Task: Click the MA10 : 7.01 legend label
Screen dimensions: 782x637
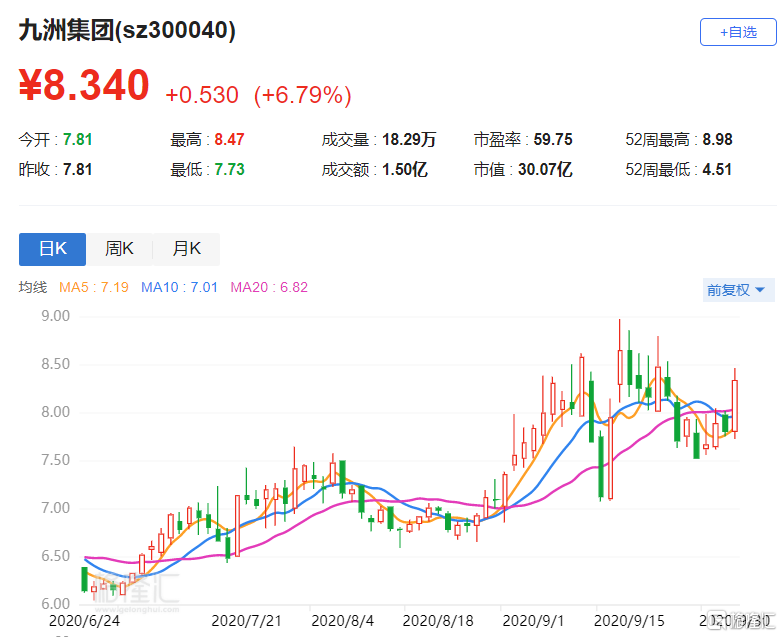Action: click(180, 287)
